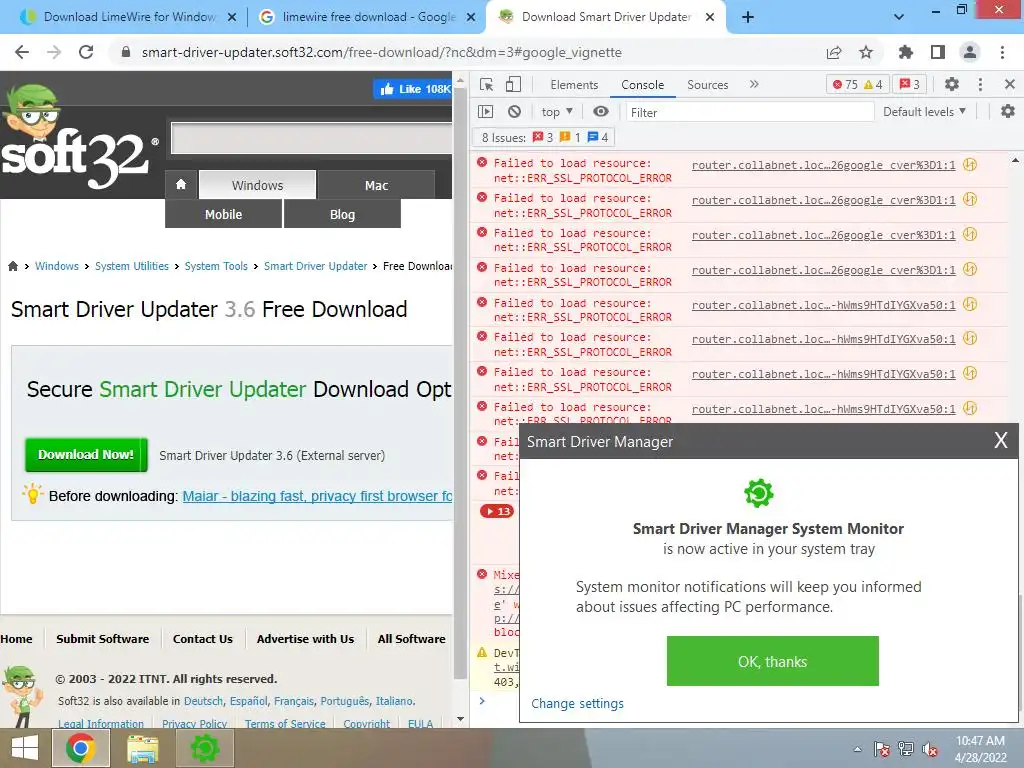Open the soft32 home icon tab
1024x768 pixels.
point(181,185)
